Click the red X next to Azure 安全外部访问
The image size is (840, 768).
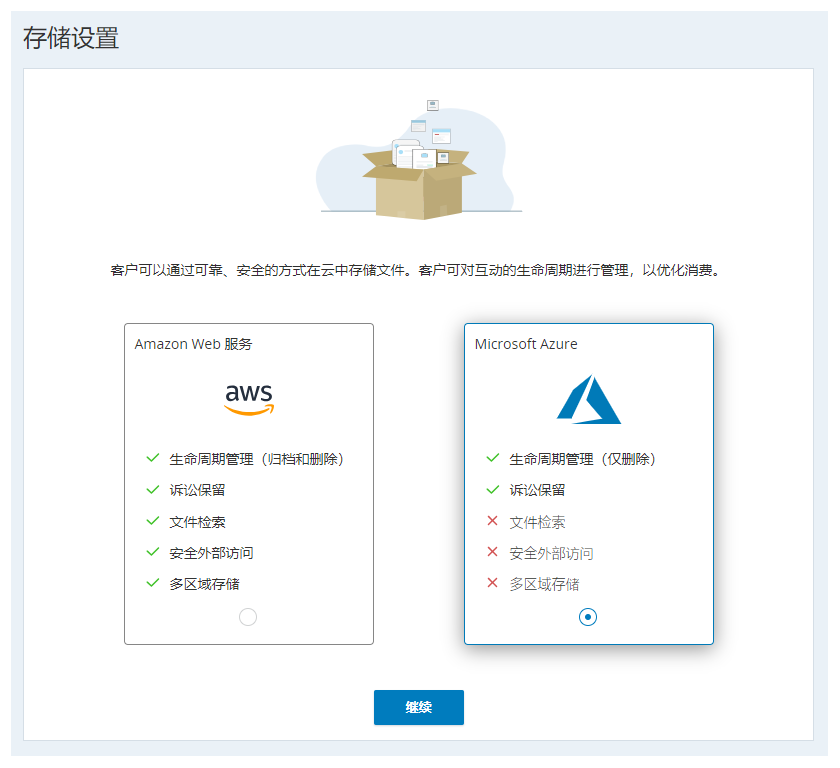click(492, 552)
